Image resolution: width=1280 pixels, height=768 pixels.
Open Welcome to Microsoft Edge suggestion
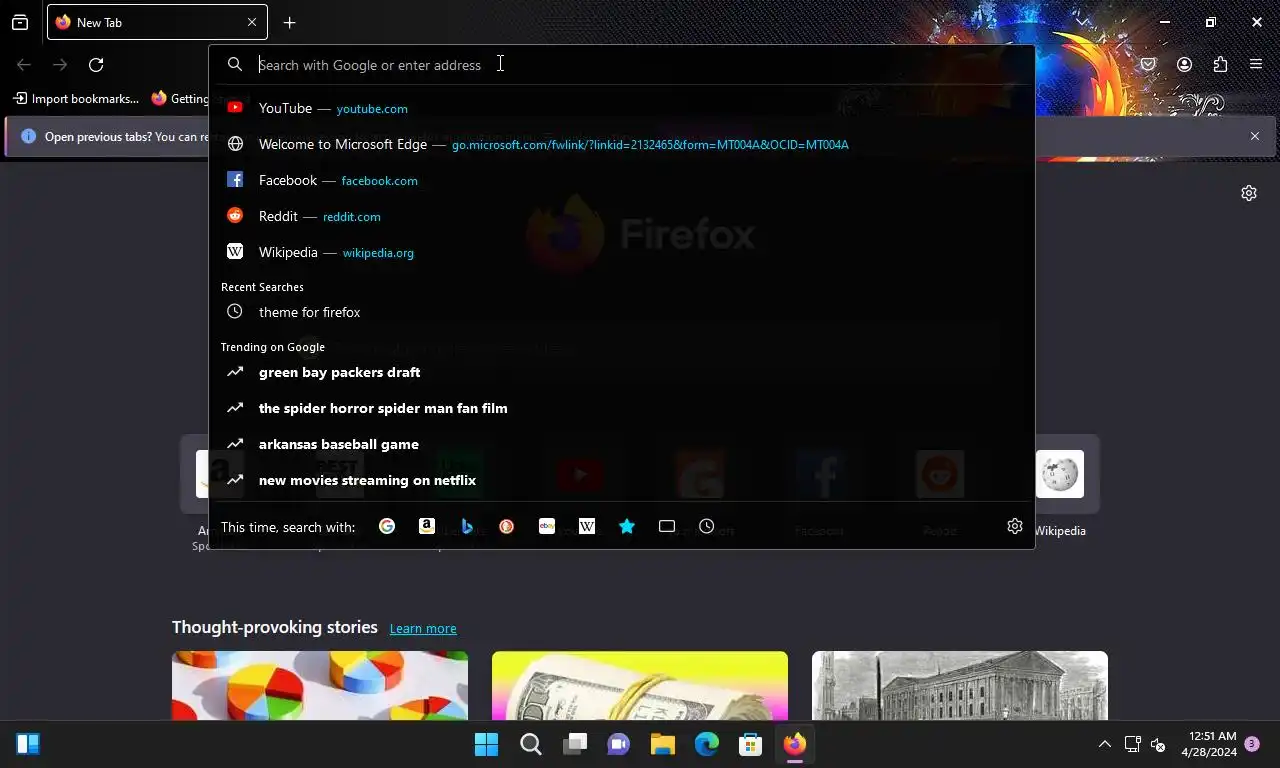coord(622,144)
